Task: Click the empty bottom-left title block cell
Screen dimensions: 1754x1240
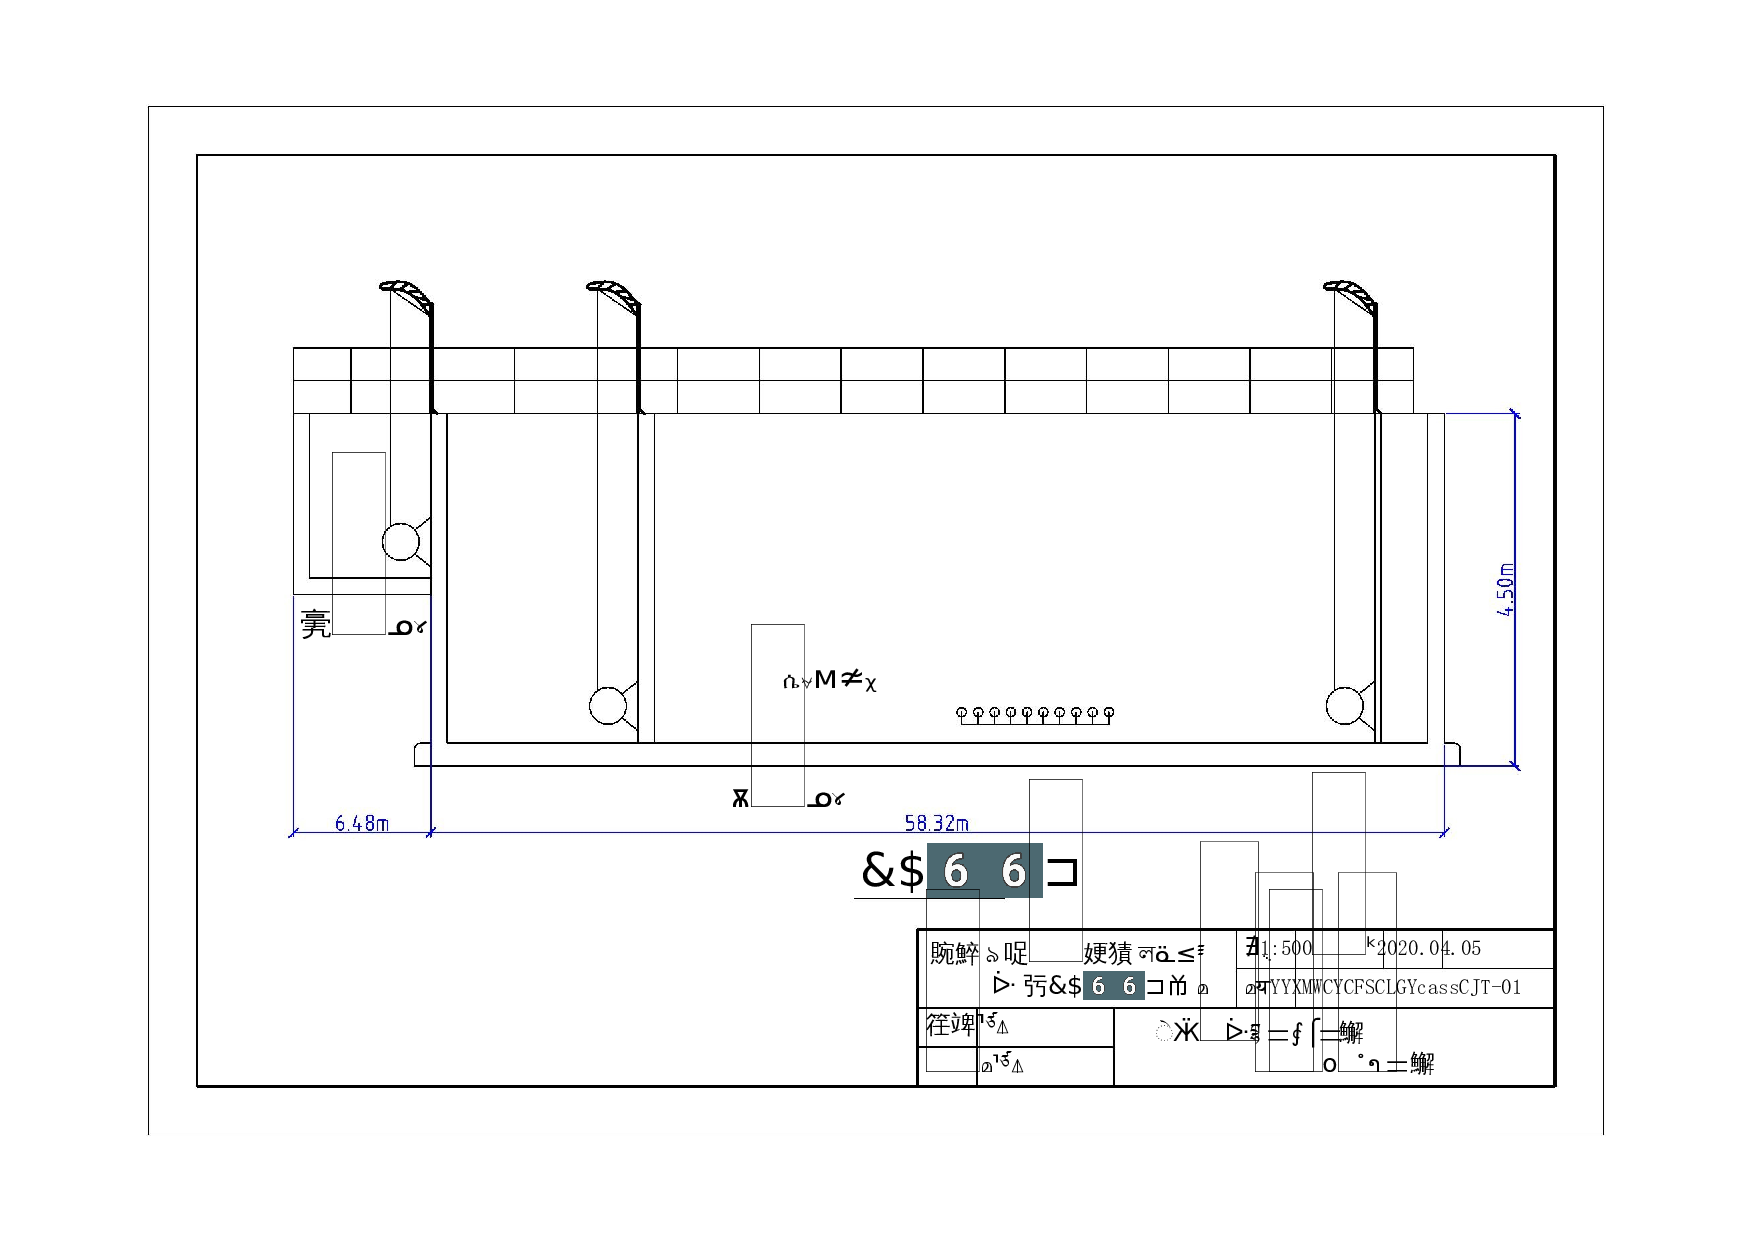Action: [x=947, y=1066]
